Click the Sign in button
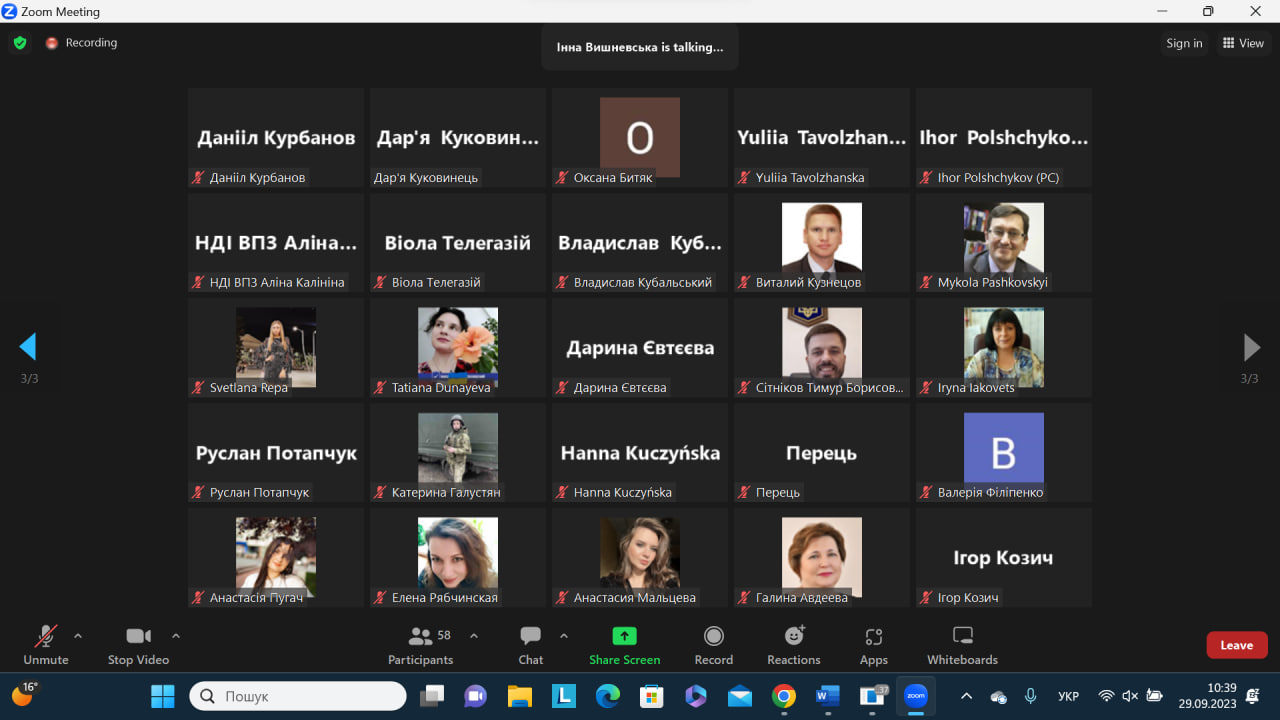The height and width of the screenshot is (720, 1280). tap(1184, 43)
